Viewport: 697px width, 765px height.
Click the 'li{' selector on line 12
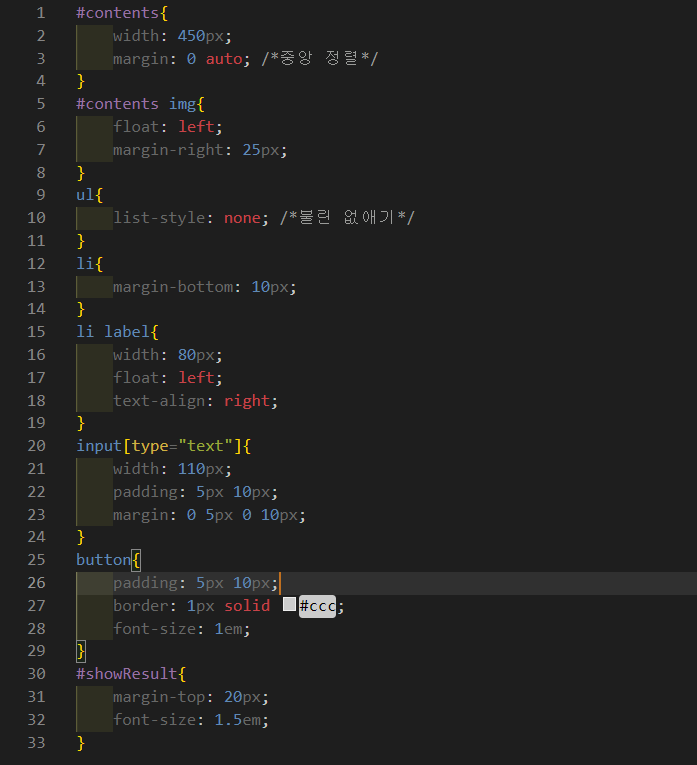pyautogui.click(x=89, y=263)
